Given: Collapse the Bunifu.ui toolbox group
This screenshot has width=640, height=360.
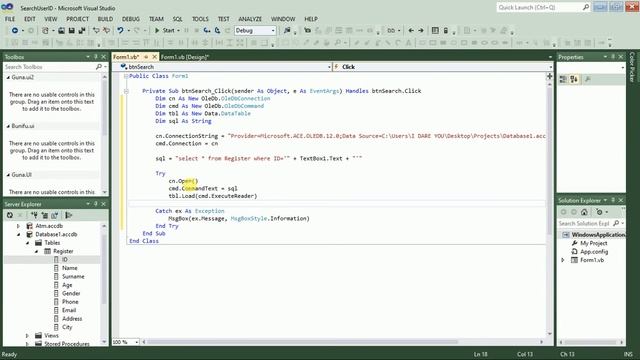Looking at the screenshot, I should pyautogui.click(x=8, y=126).
